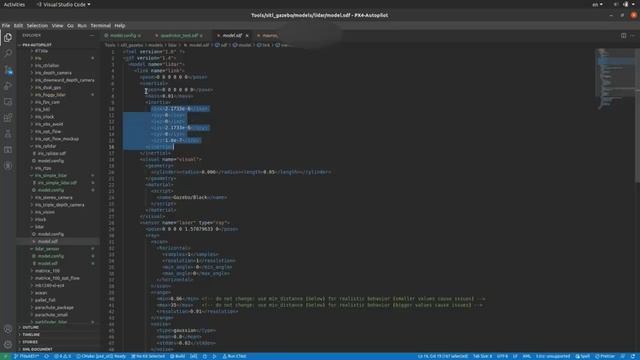Open the keyboard language indicator in top bar
640x360 pixels.
pyautogui.click(x=597, y=4)
